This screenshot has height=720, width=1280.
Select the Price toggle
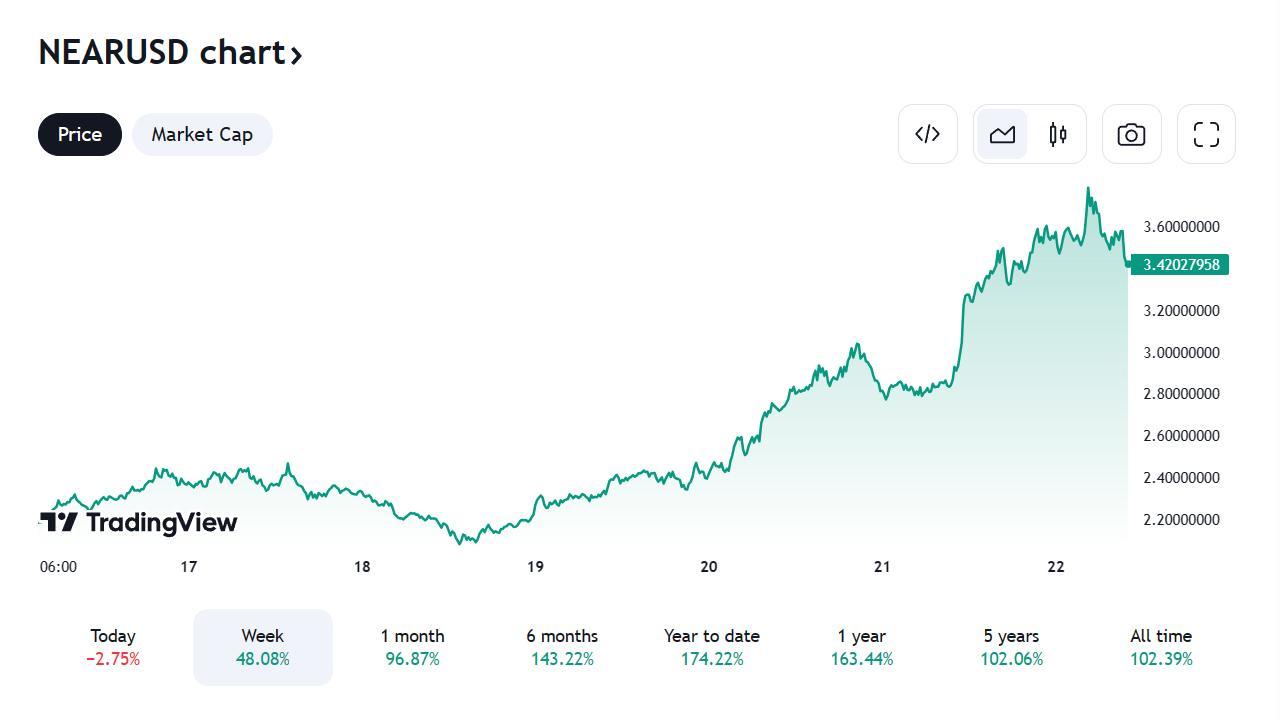tap(80, 134)
